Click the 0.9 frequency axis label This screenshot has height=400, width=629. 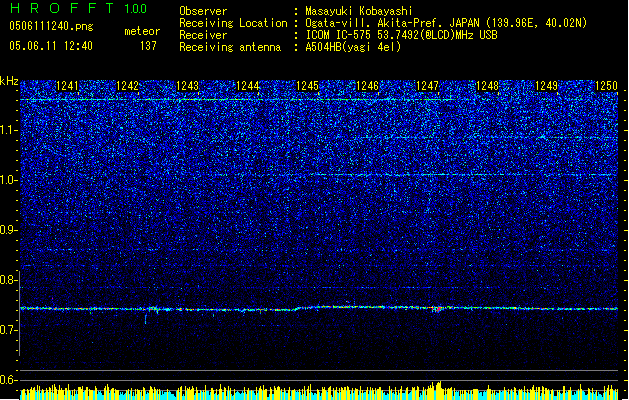(x=9, y=230)
